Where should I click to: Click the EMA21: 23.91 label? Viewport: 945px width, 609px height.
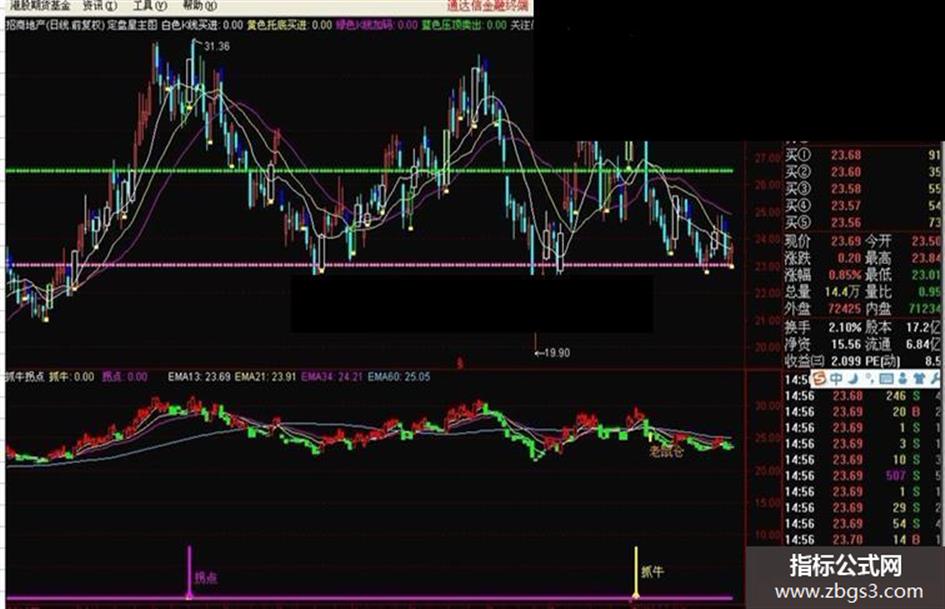265,377
